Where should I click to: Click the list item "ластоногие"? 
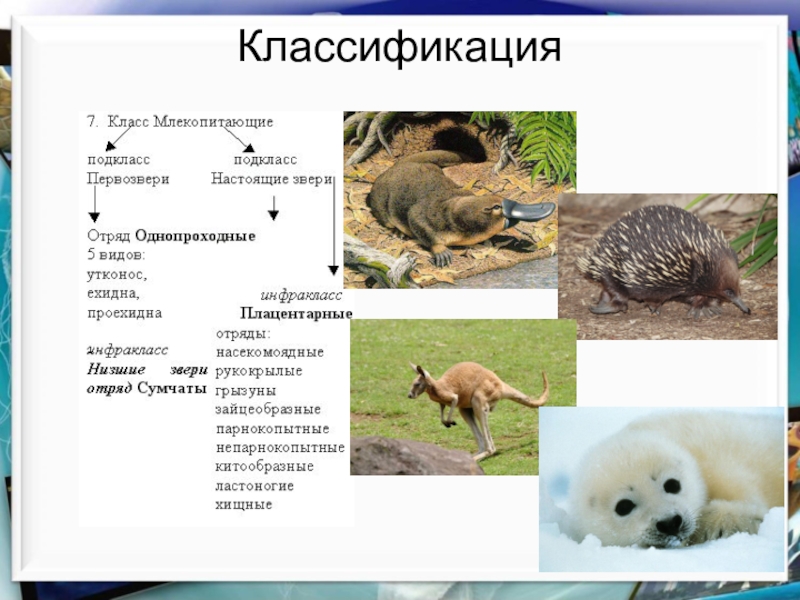click(x=255, y=486)
